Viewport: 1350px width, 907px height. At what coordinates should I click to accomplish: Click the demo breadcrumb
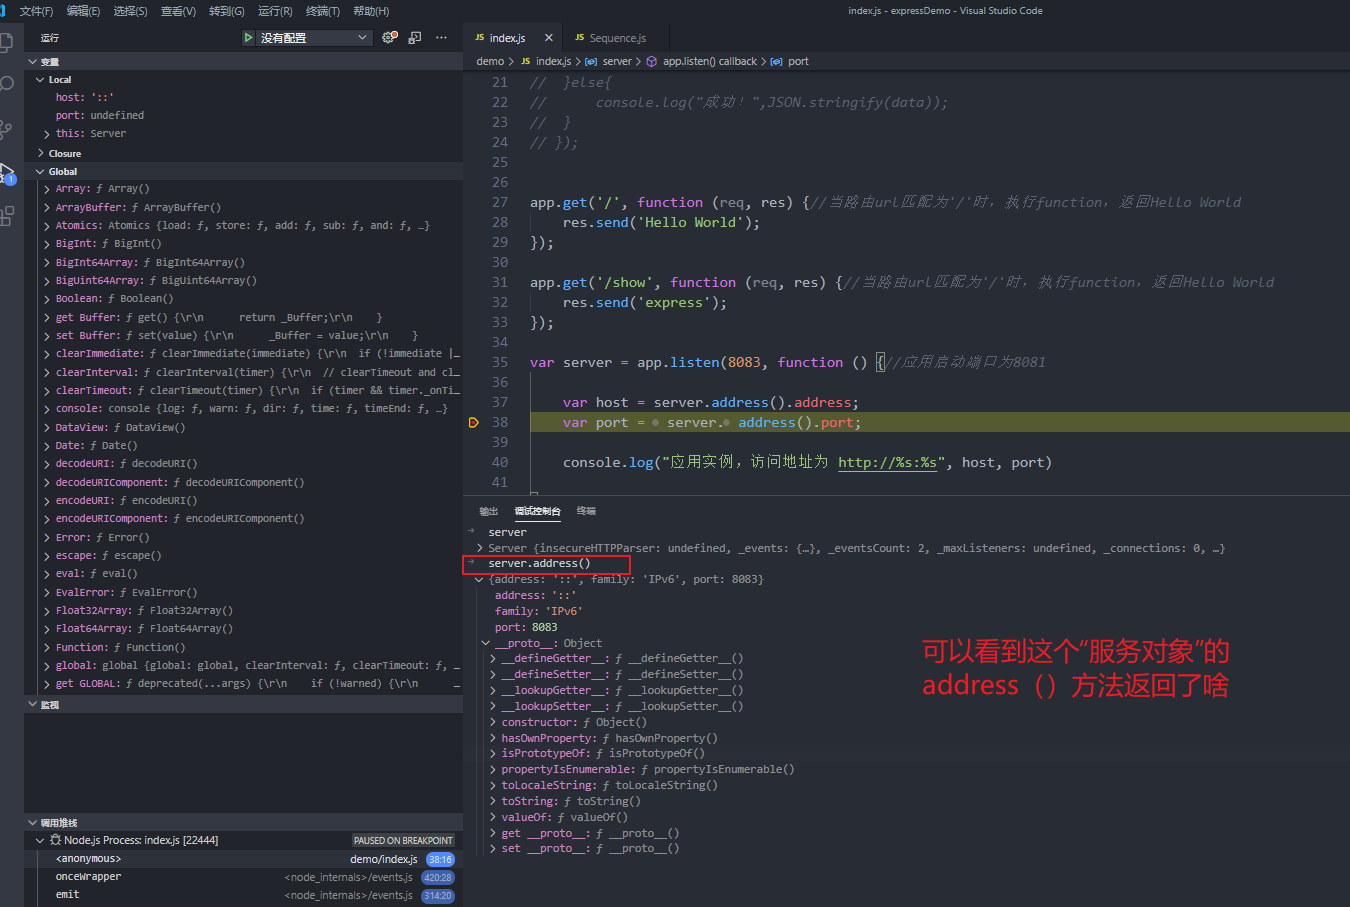pyautogui.click(x=490, y=62)
